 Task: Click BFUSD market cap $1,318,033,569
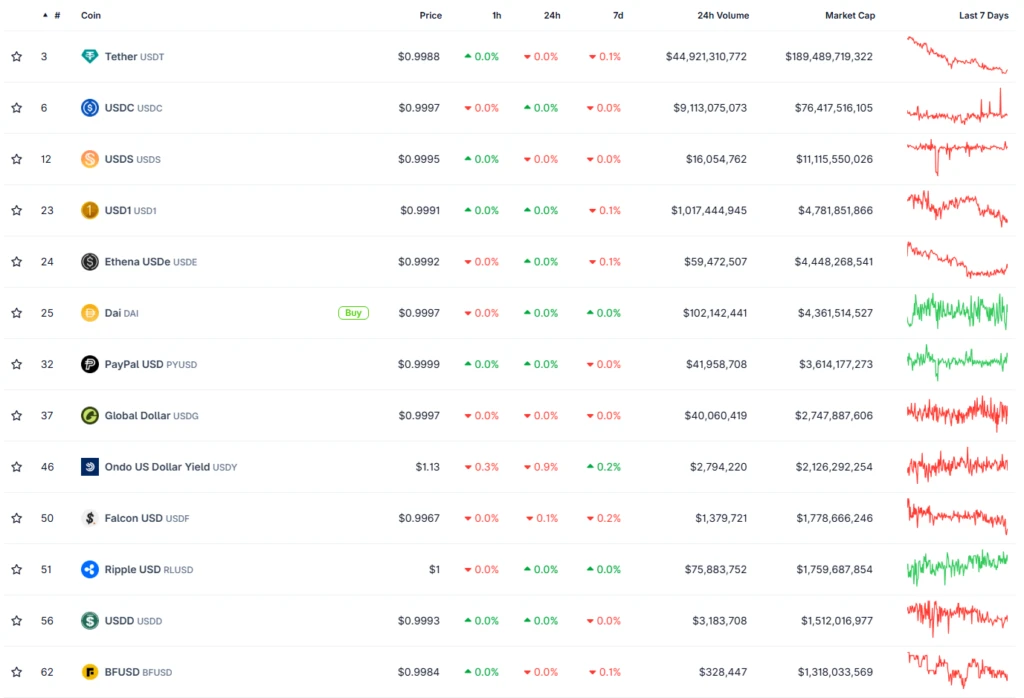tap(835, 672)
